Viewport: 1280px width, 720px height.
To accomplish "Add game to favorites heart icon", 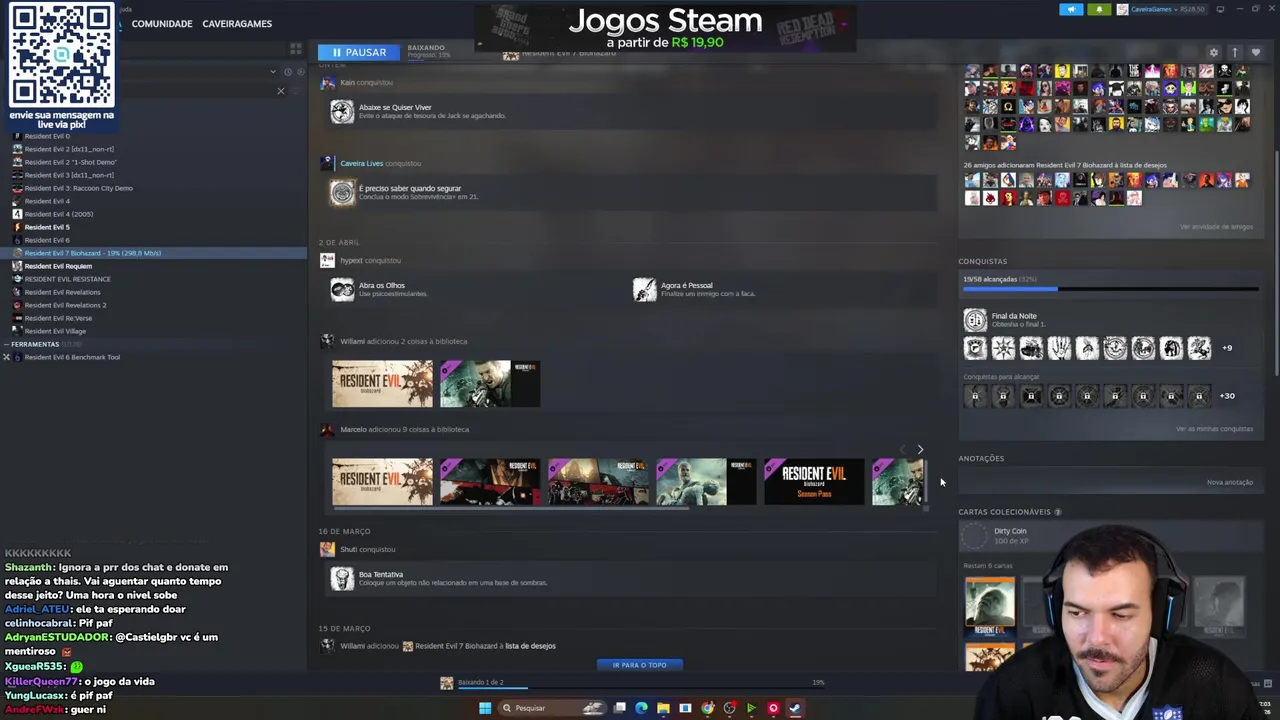I will click(x=1256, y=52).
